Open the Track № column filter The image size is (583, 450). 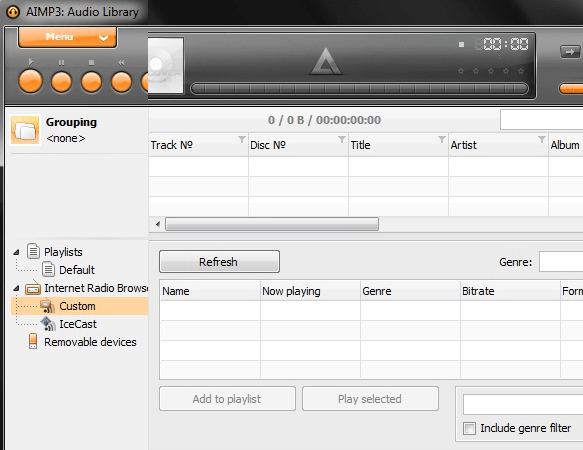pyautogui.click(x=242, y=139)
